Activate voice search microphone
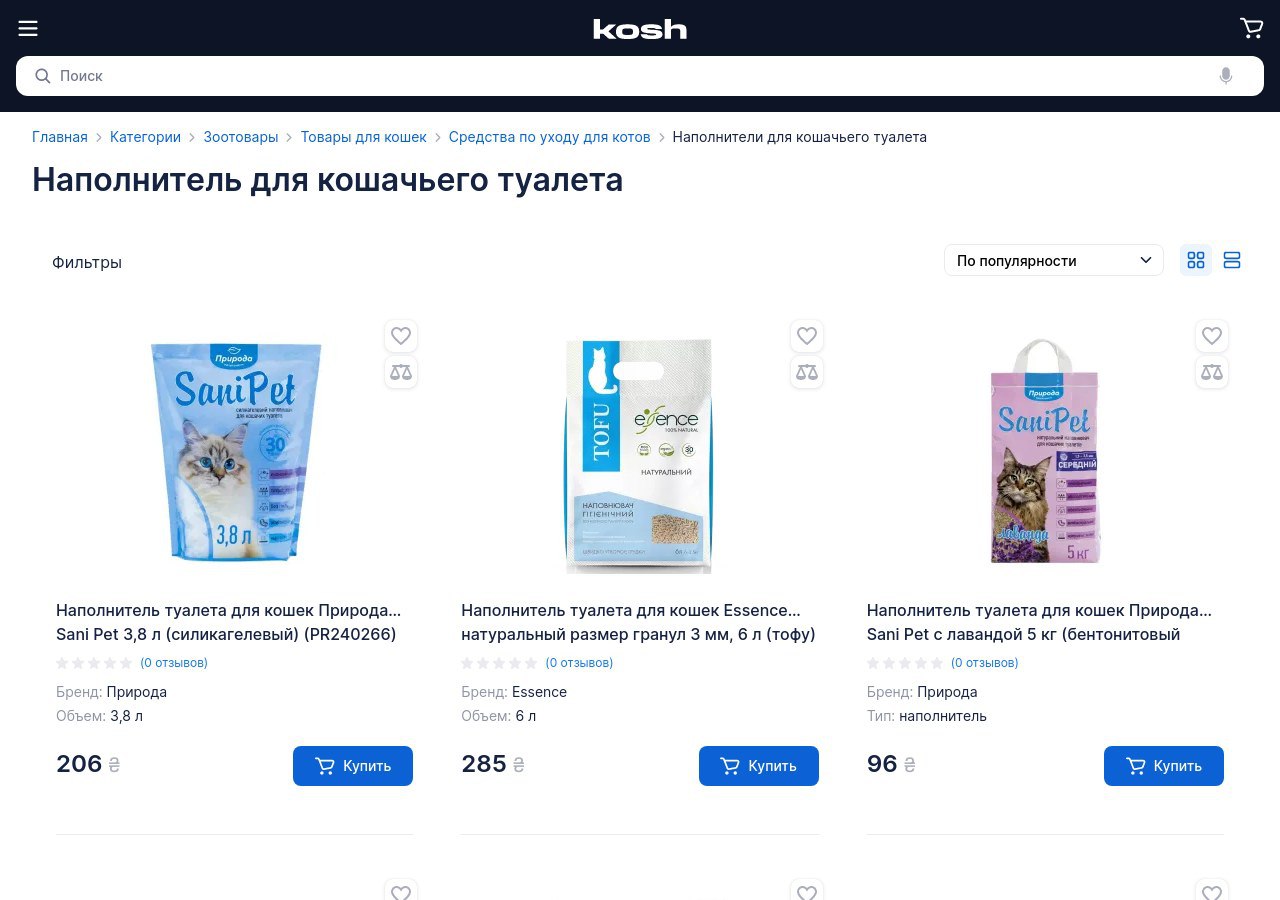1280x900 pixels. 1226,76
